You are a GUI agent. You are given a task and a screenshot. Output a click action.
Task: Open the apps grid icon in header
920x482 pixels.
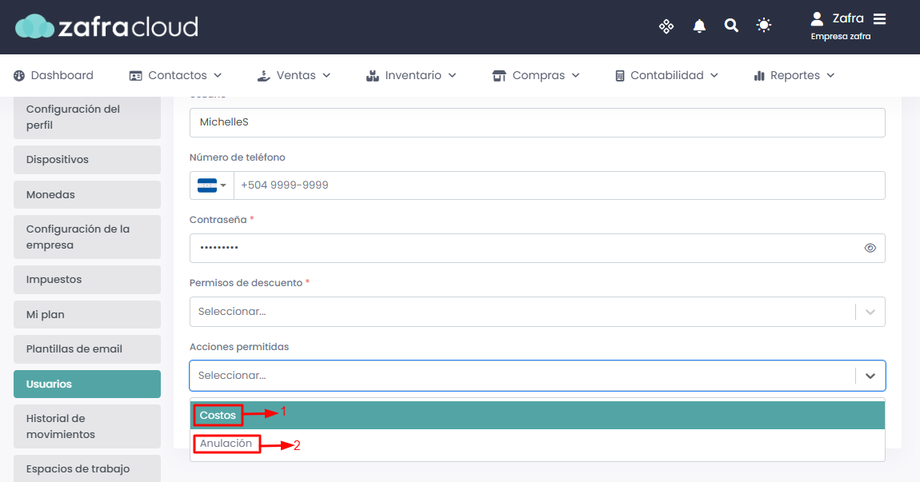(666, 26)
